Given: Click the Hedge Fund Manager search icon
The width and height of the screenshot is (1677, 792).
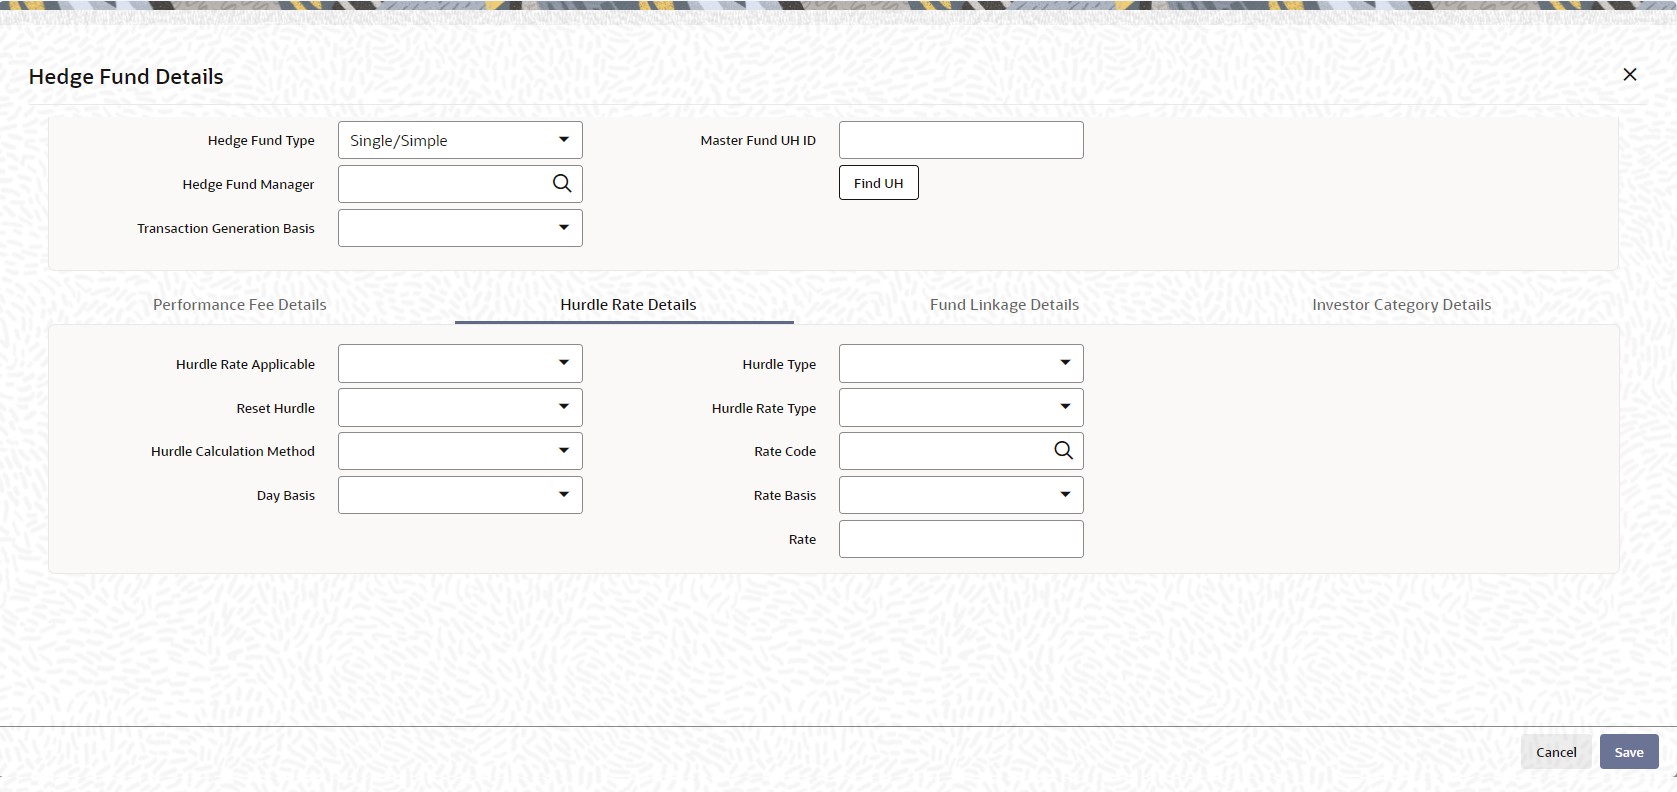Looking at the screenshot, I should [x=562, y=184].
